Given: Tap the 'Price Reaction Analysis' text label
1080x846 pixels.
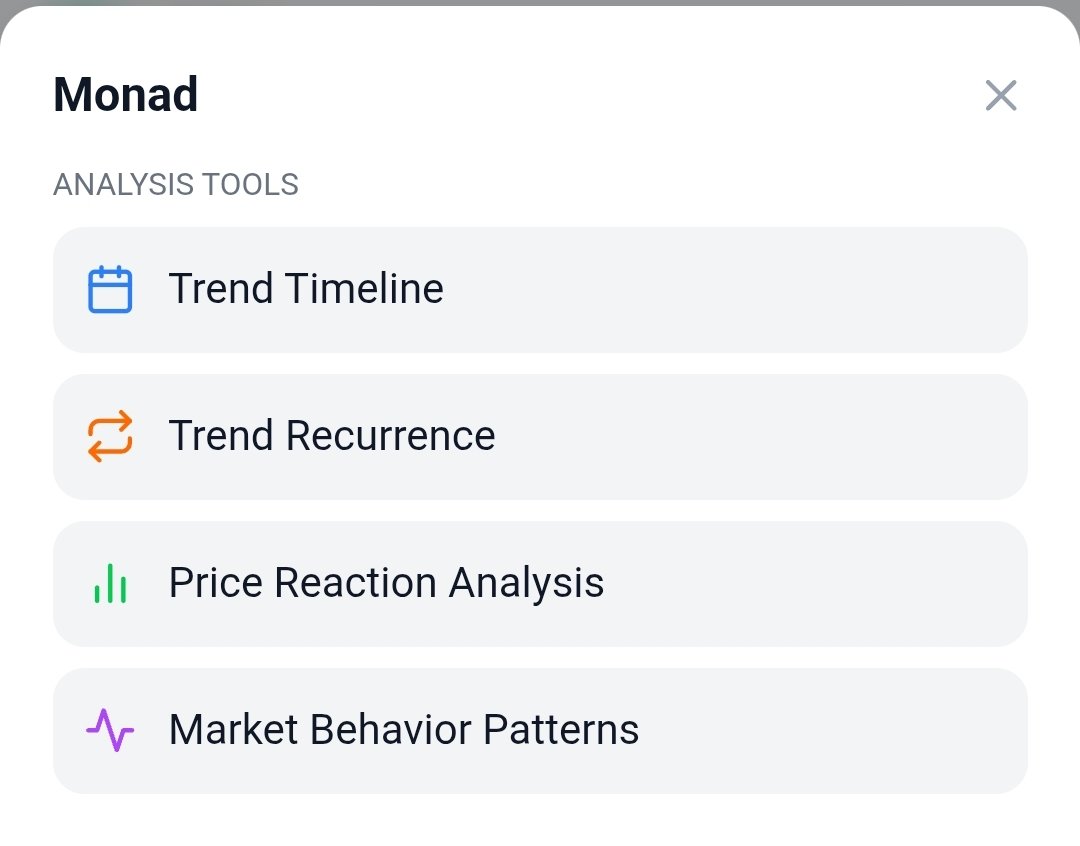Looking at the screenshot, I should click(386, 584).
